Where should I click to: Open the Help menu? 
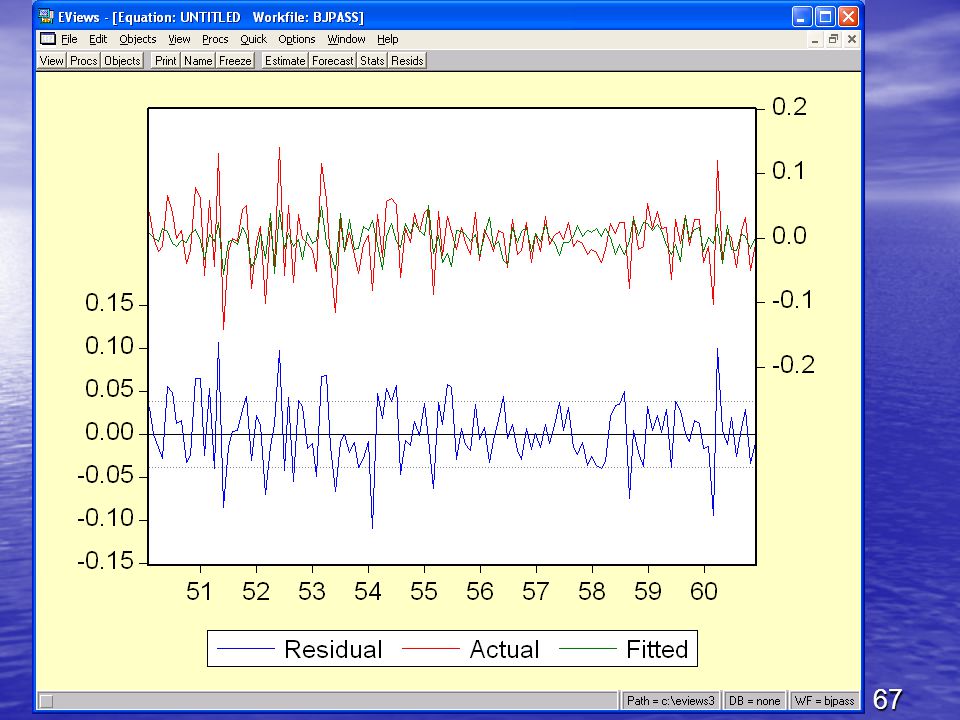pos(388,39)
